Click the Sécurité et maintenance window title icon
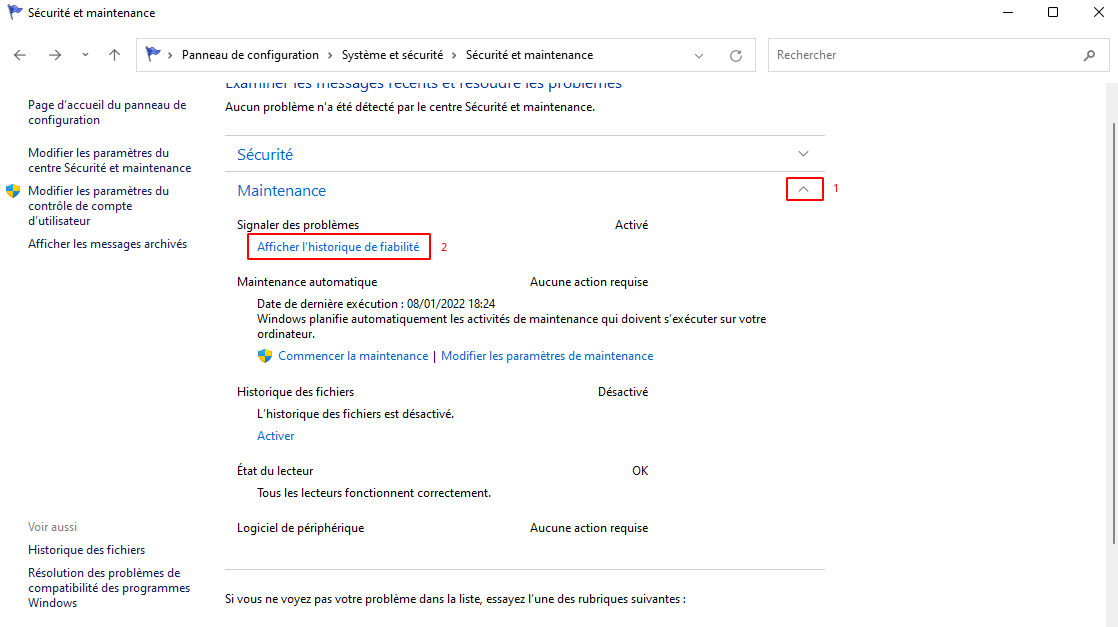This screenshot has height=627, width=1118. click(14, 12)
